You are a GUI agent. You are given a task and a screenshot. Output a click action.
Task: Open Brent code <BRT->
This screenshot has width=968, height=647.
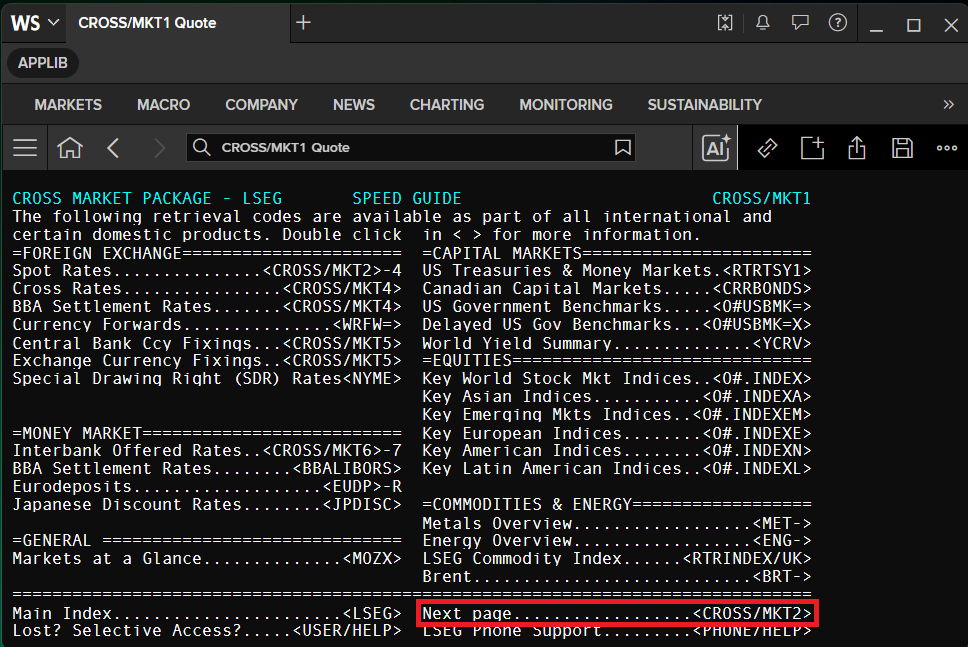[x=782, y=576]
